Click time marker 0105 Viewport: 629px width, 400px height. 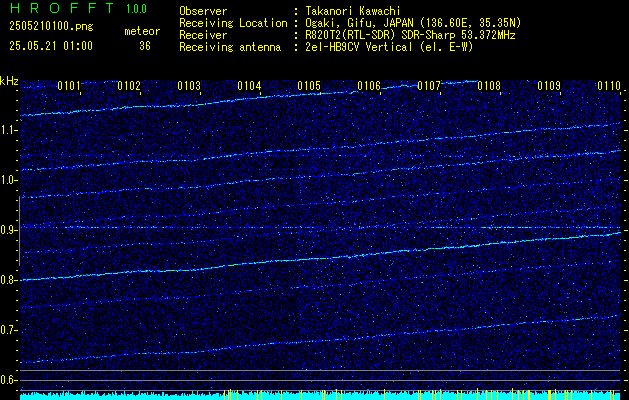(x=309, y=85)
